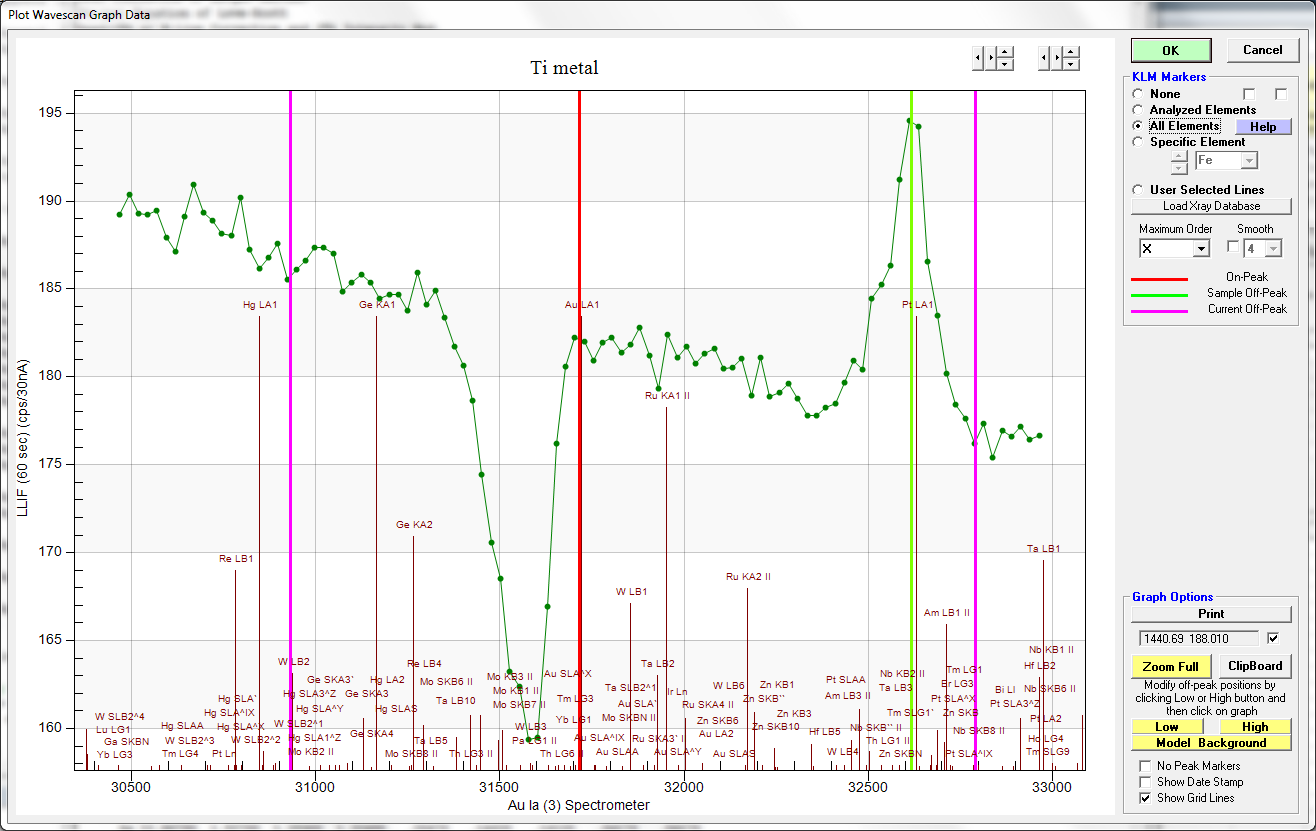The height and width of the screenshot is (831, 1316).
Task: Enable the No Peak Markers checkbox
Action: 1145,766
